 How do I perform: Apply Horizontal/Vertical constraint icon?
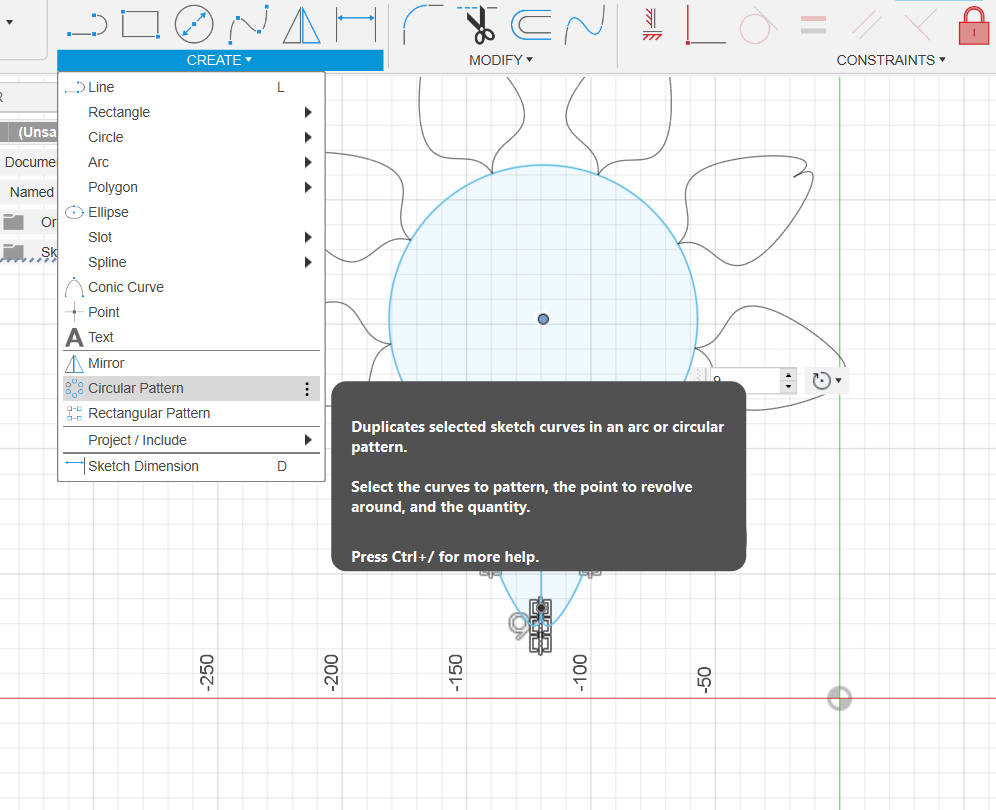click(652, 25)
